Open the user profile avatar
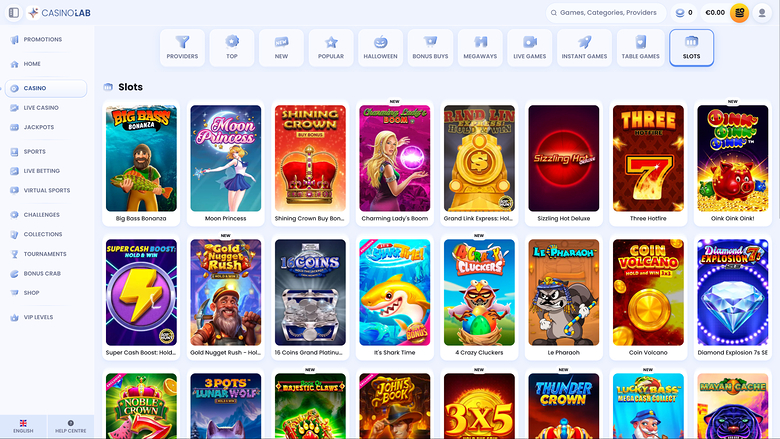 tap(764, 13)
